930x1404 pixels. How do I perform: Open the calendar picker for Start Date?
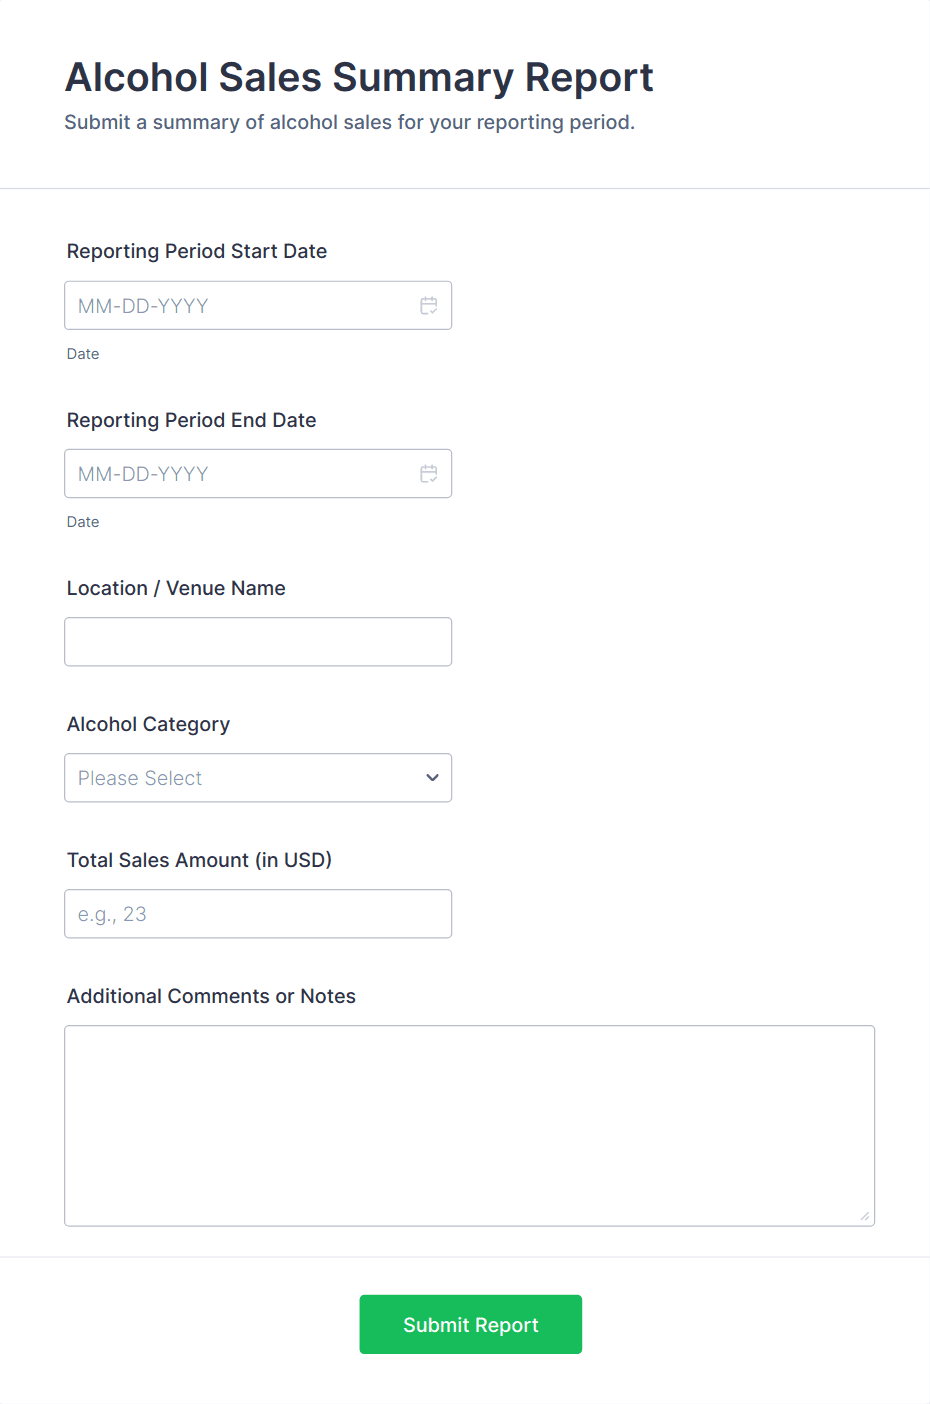429,306
